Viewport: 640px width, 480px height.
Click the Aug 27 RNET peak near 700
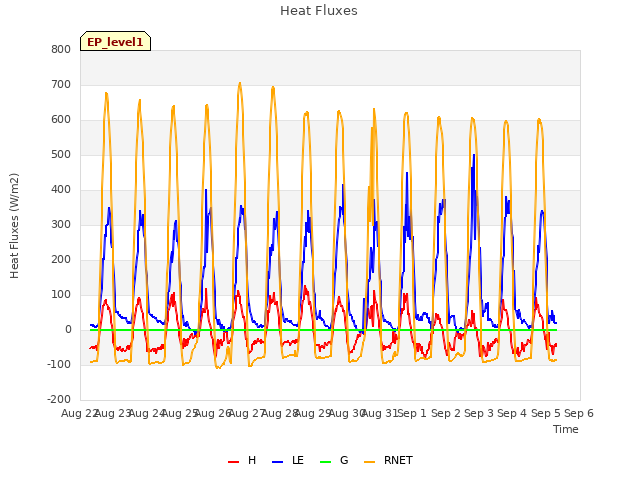tap(240, 83)
